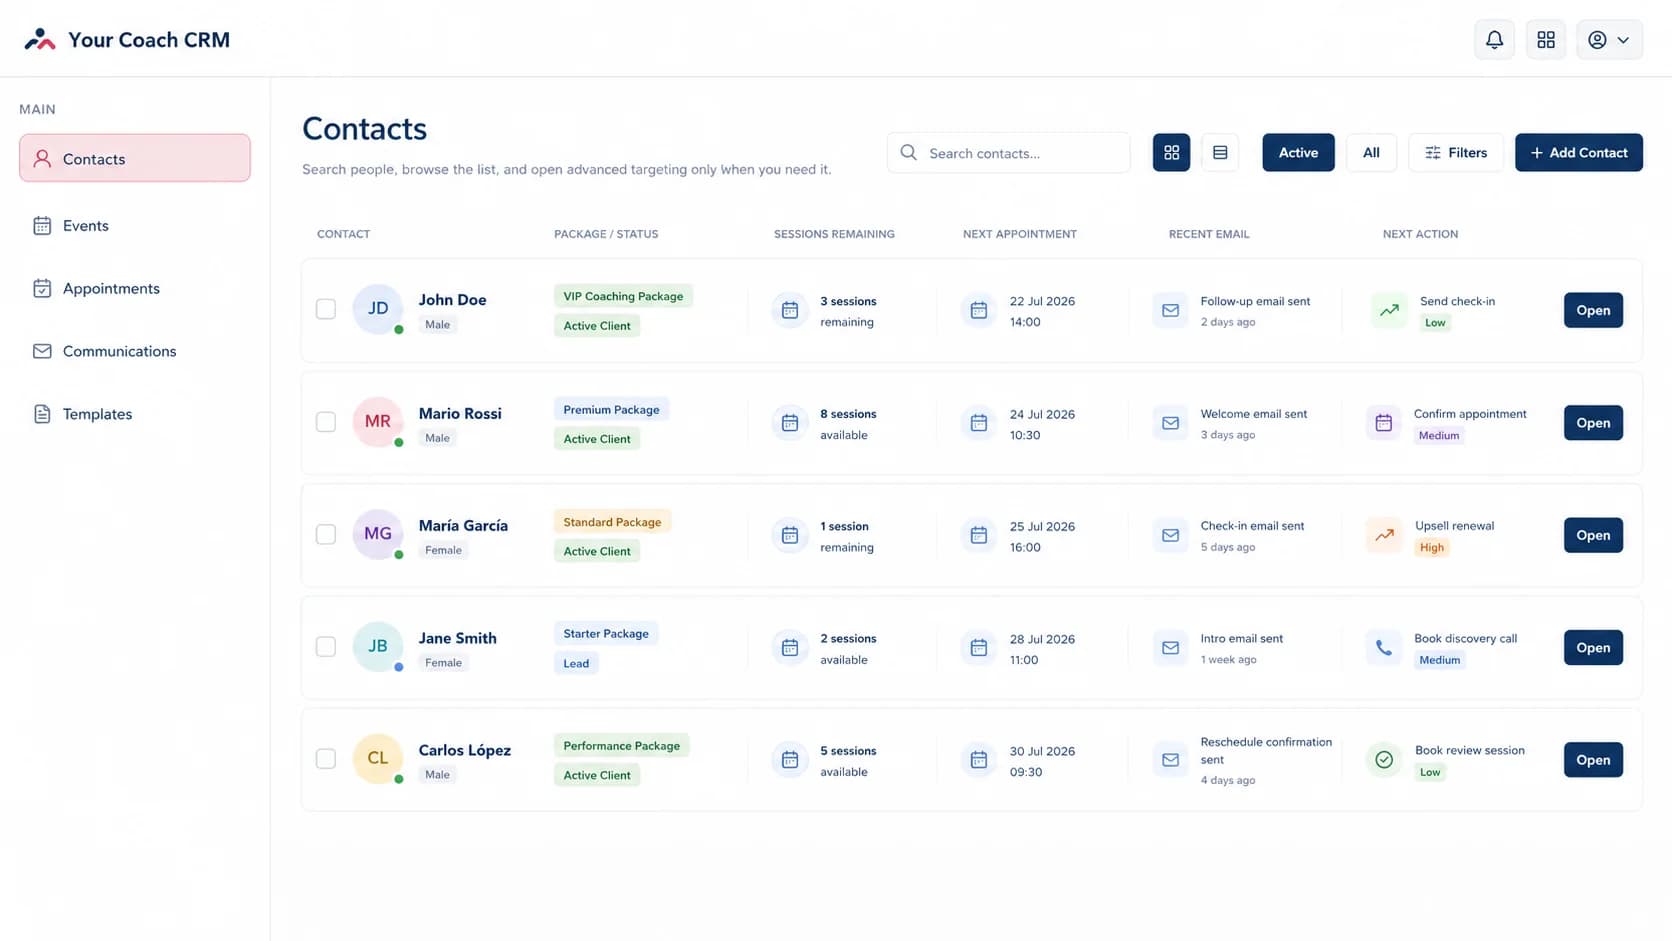Click the NEXT APPOINTMENT column header
The image size is (1672, 941).
(x=1020, y=234)
